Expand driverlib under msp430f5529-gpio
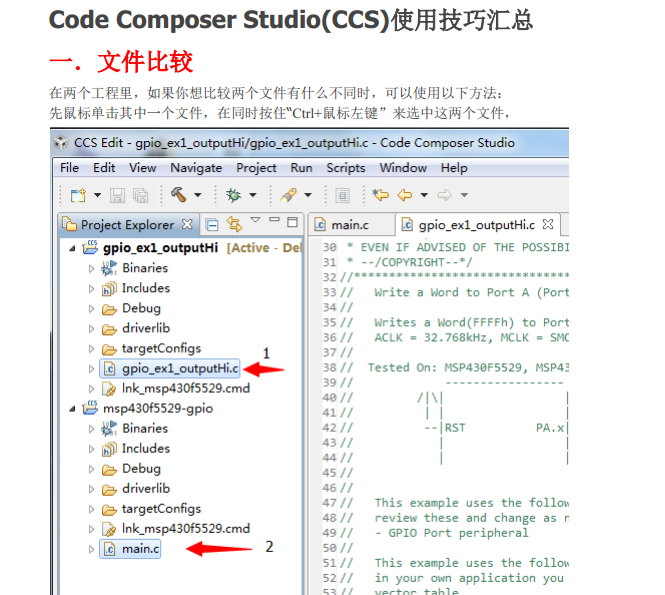The height and width of the screenshot is (595, 665). click(91, 489)
